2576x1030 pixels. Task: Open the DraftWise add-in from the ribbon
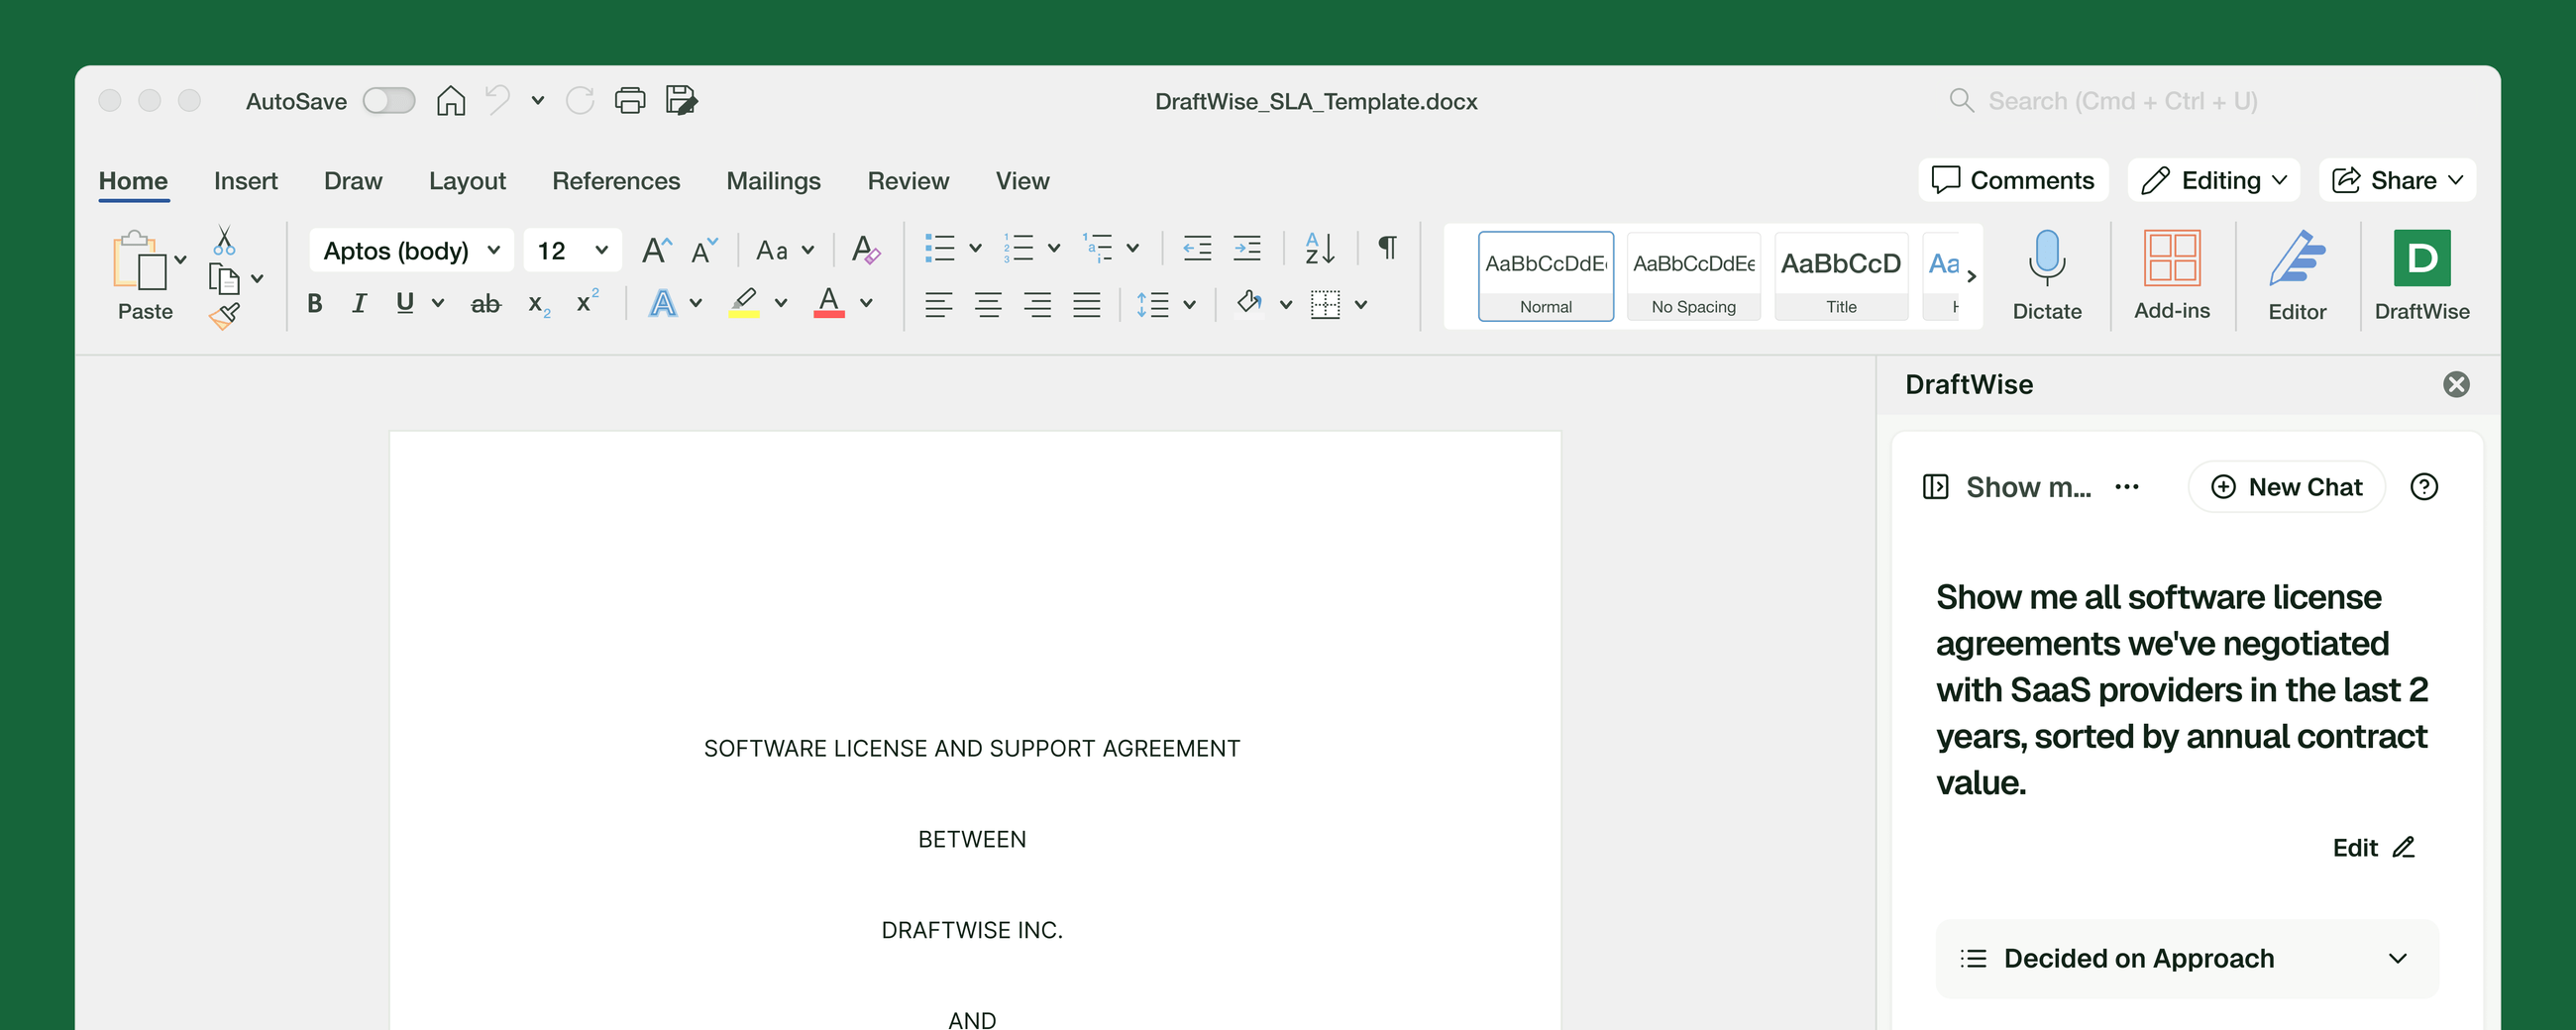[x=2421, y=275]
